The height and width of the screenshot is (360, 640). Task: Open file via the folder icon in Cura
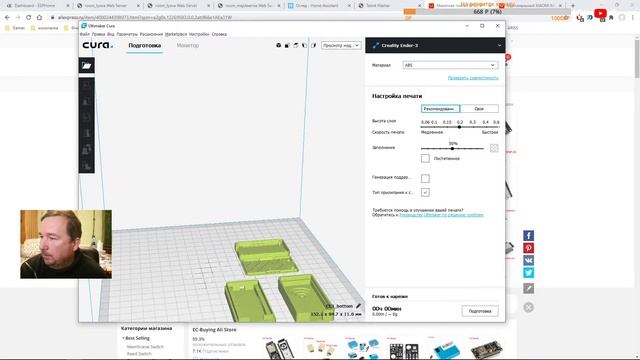pyautogui.click(x=87, y=65)
